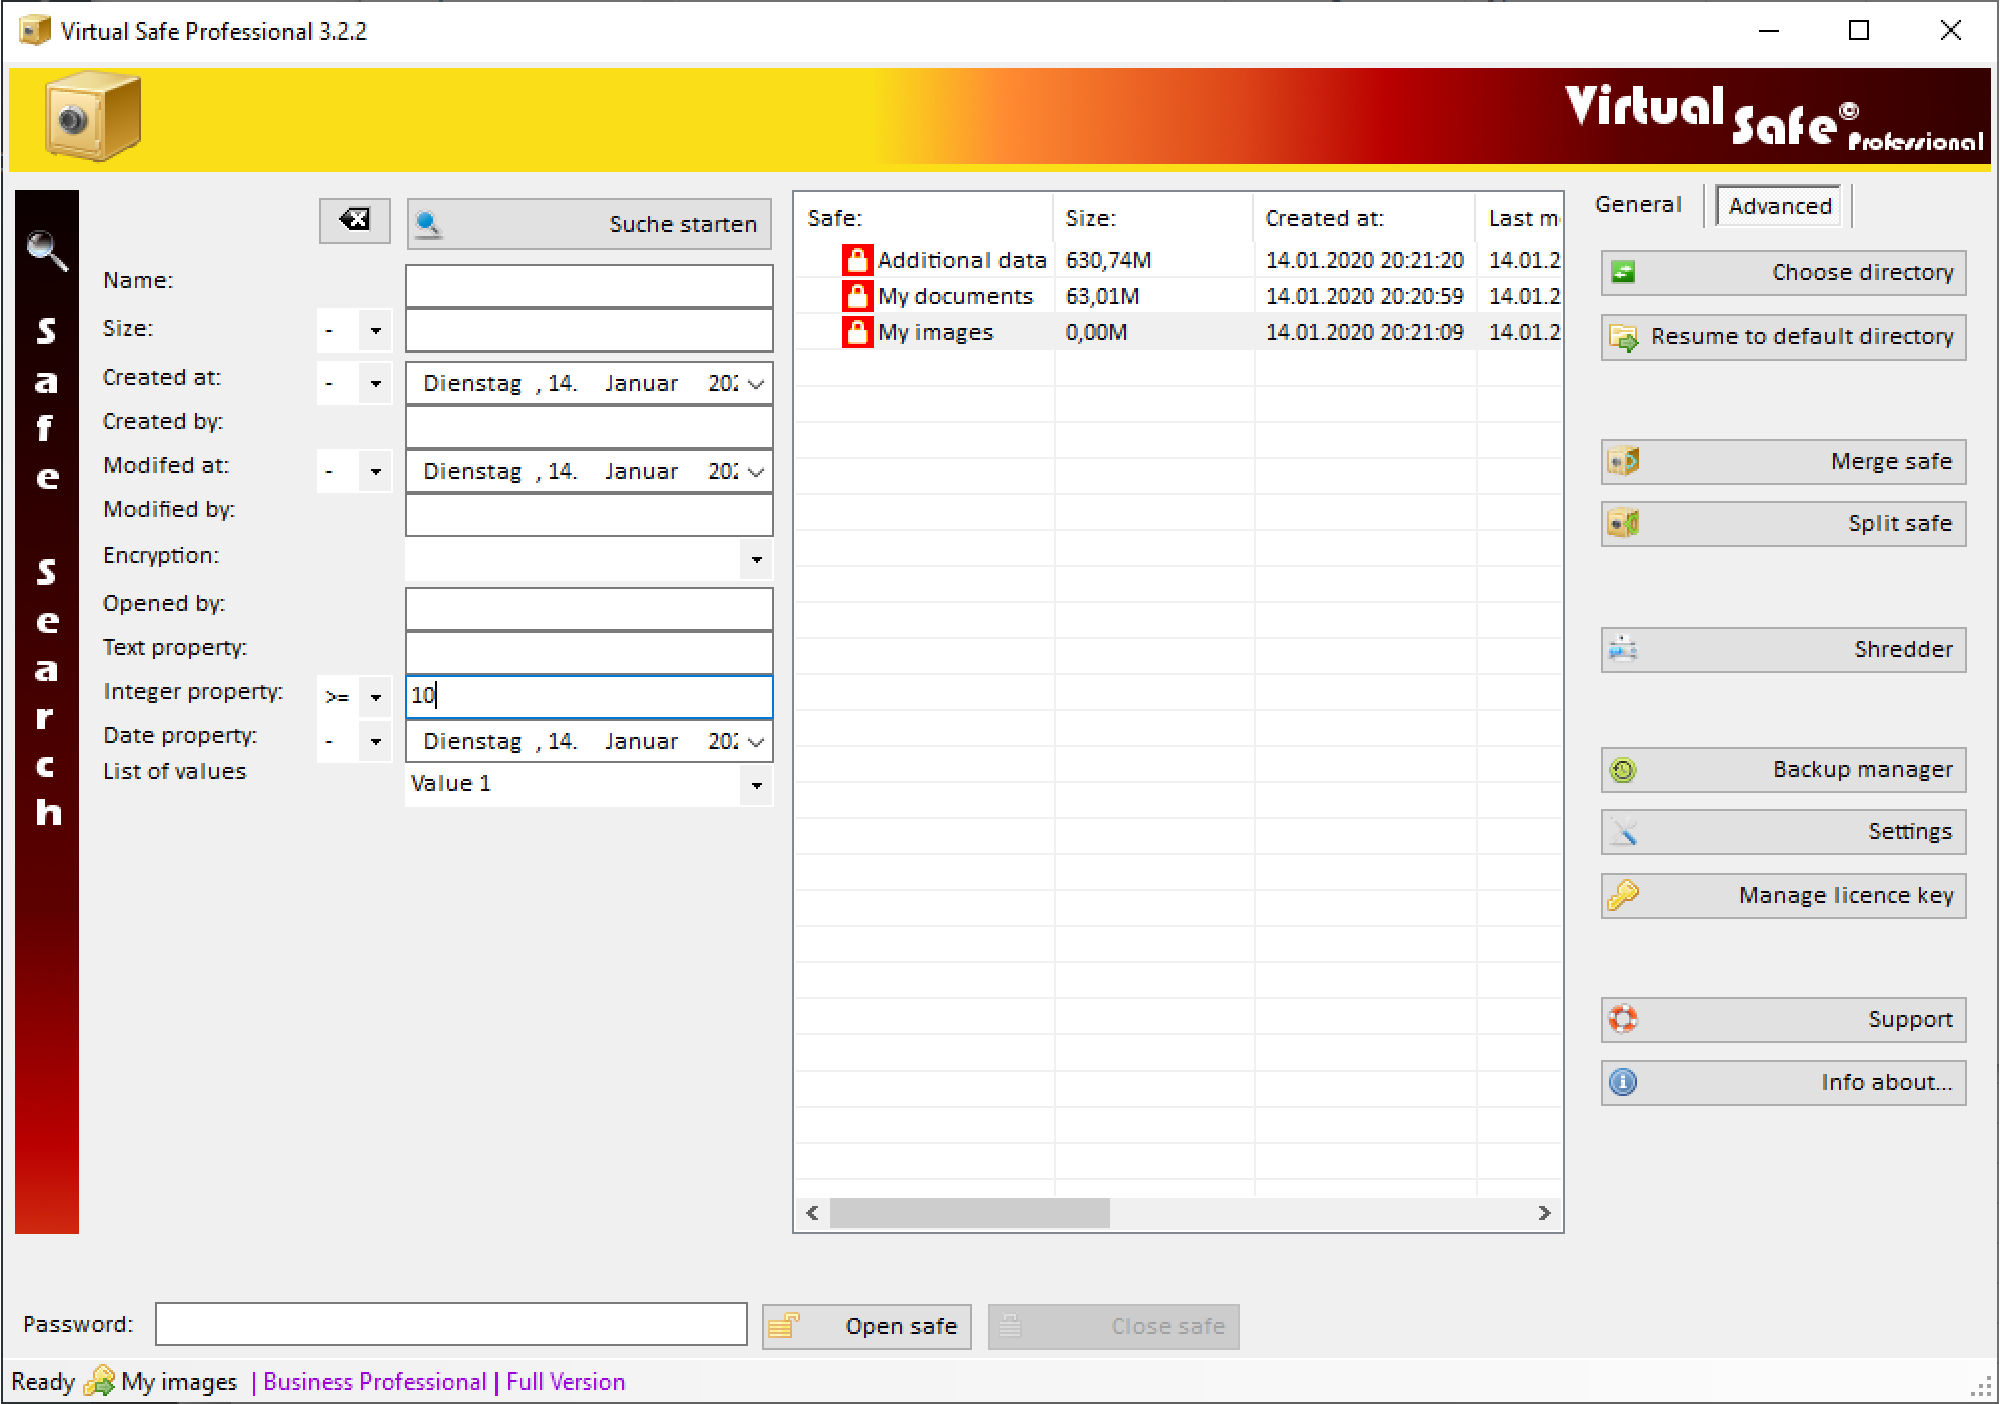Click the Settings button
This screenshot has width=2000, height=1404.
click(x=1783, y=832)
